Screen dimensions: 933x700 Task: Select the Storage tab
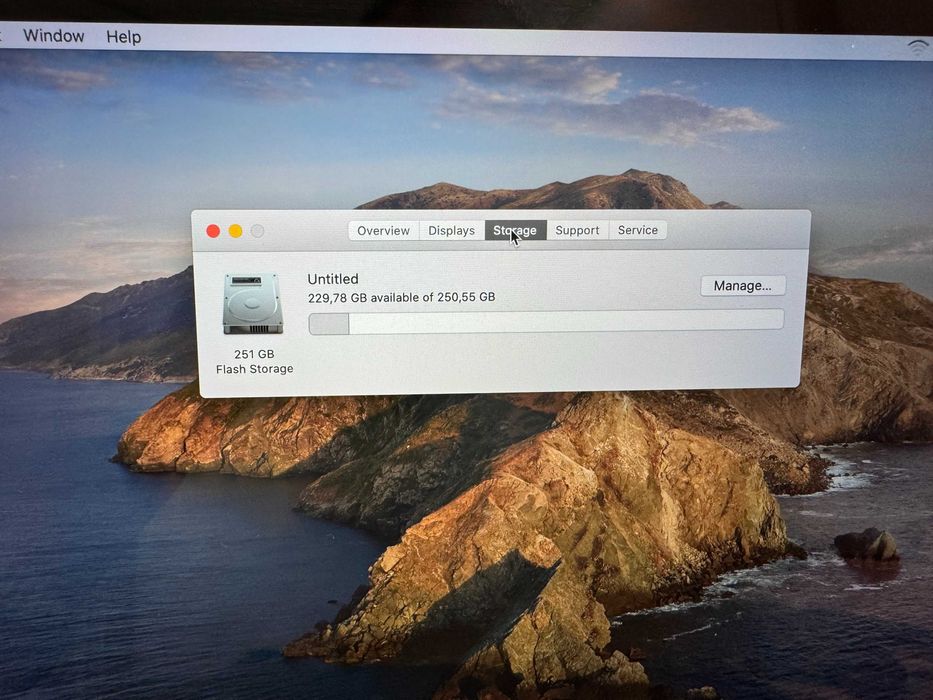click(x=515, y=230)
